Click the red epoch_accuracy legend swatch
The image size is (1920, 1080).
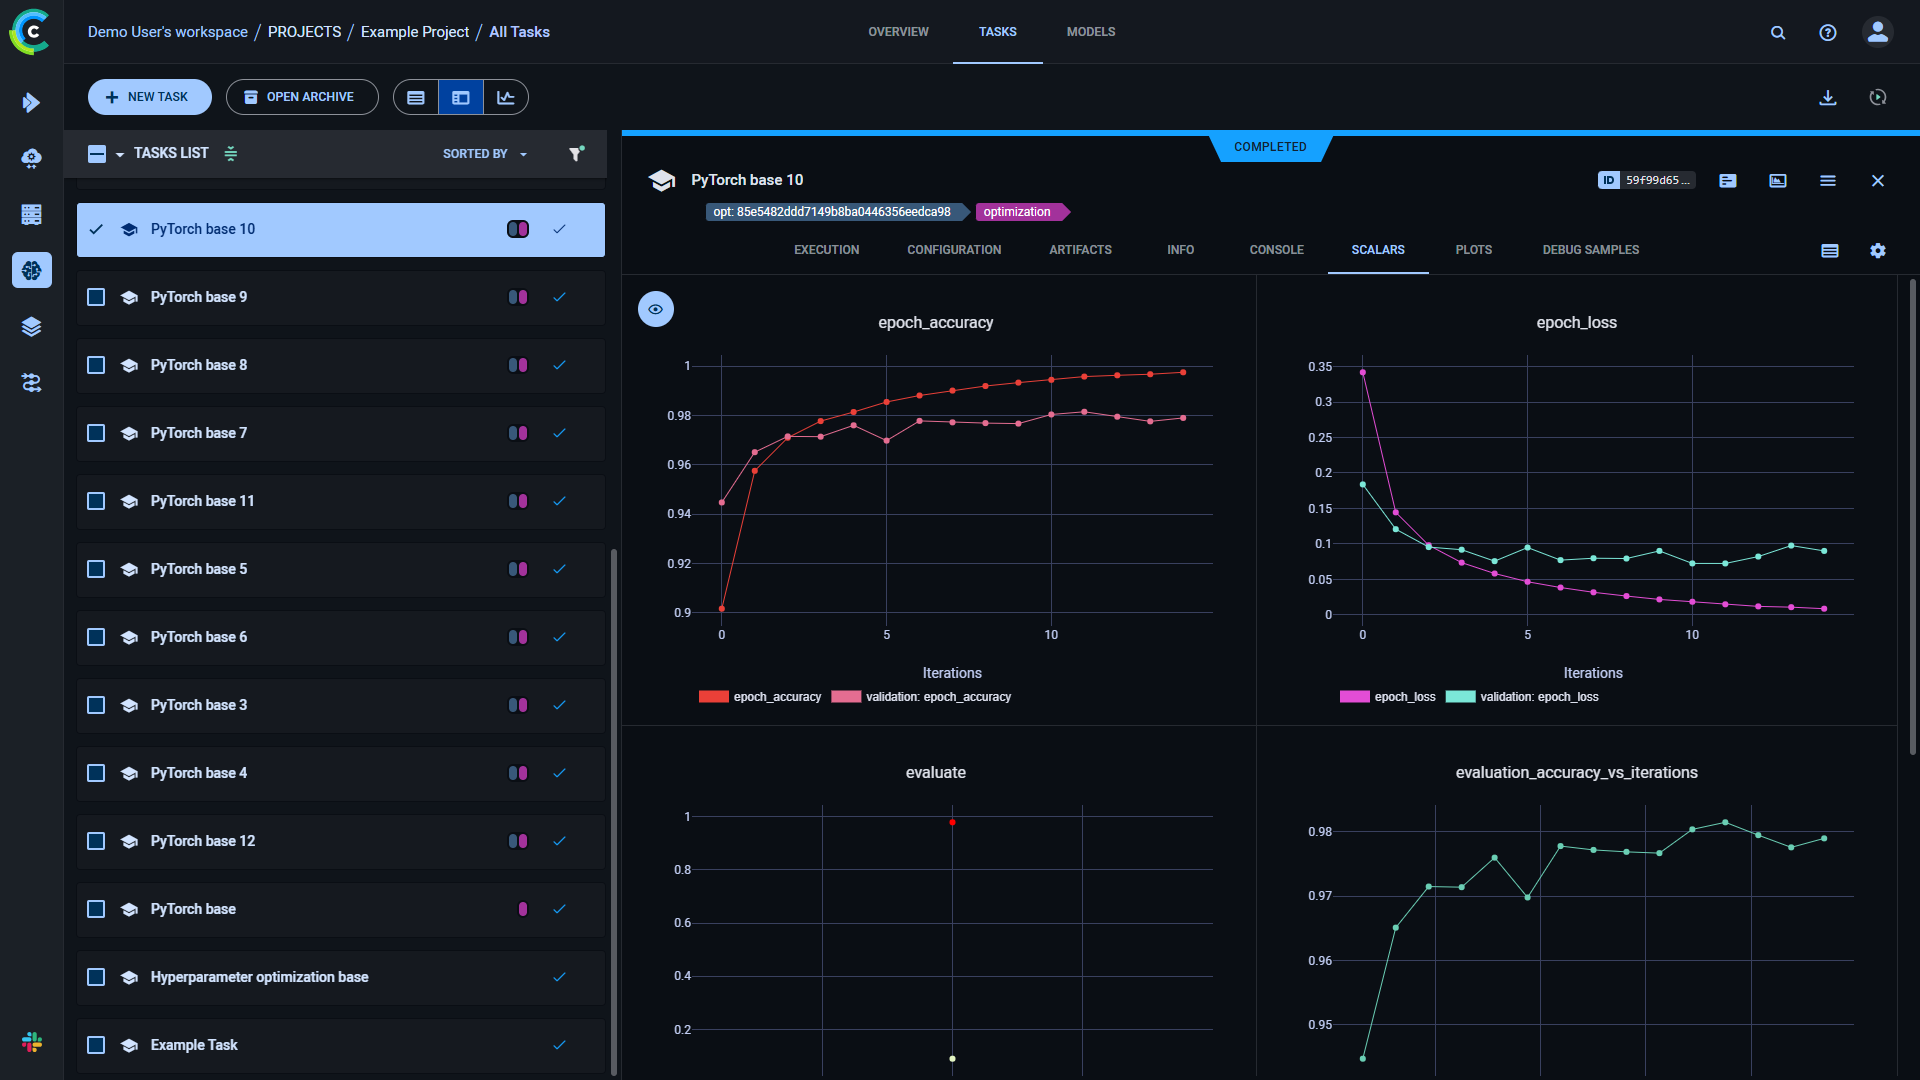[x=713, y=697]
